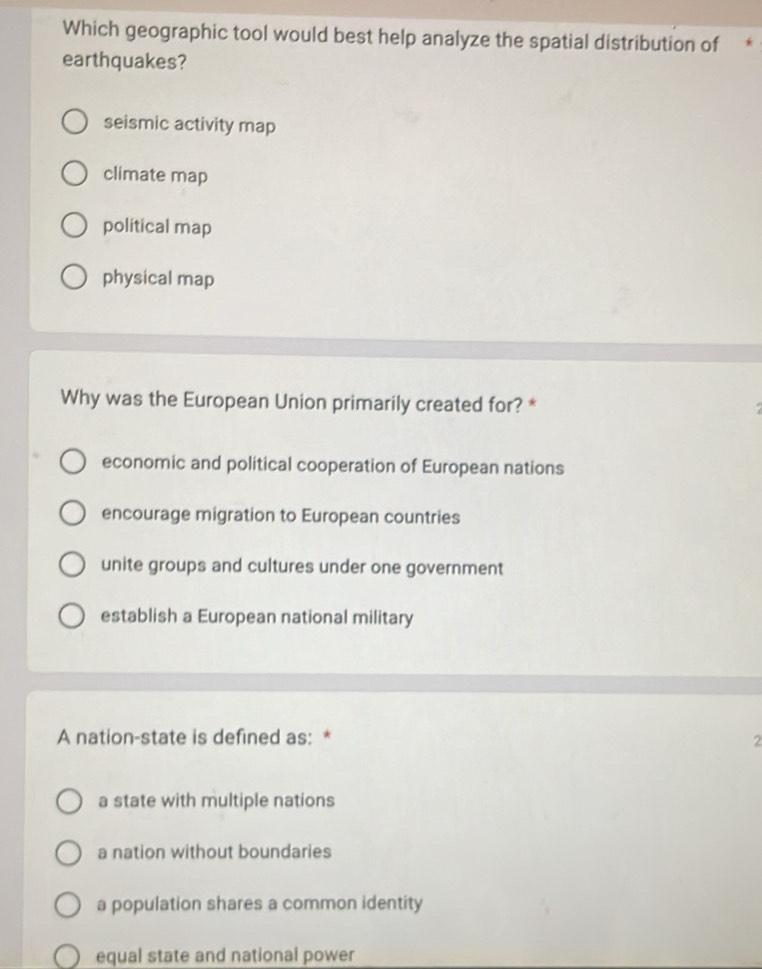
Task: Choose establish a European national military
Action: click(x=72, y=616)
